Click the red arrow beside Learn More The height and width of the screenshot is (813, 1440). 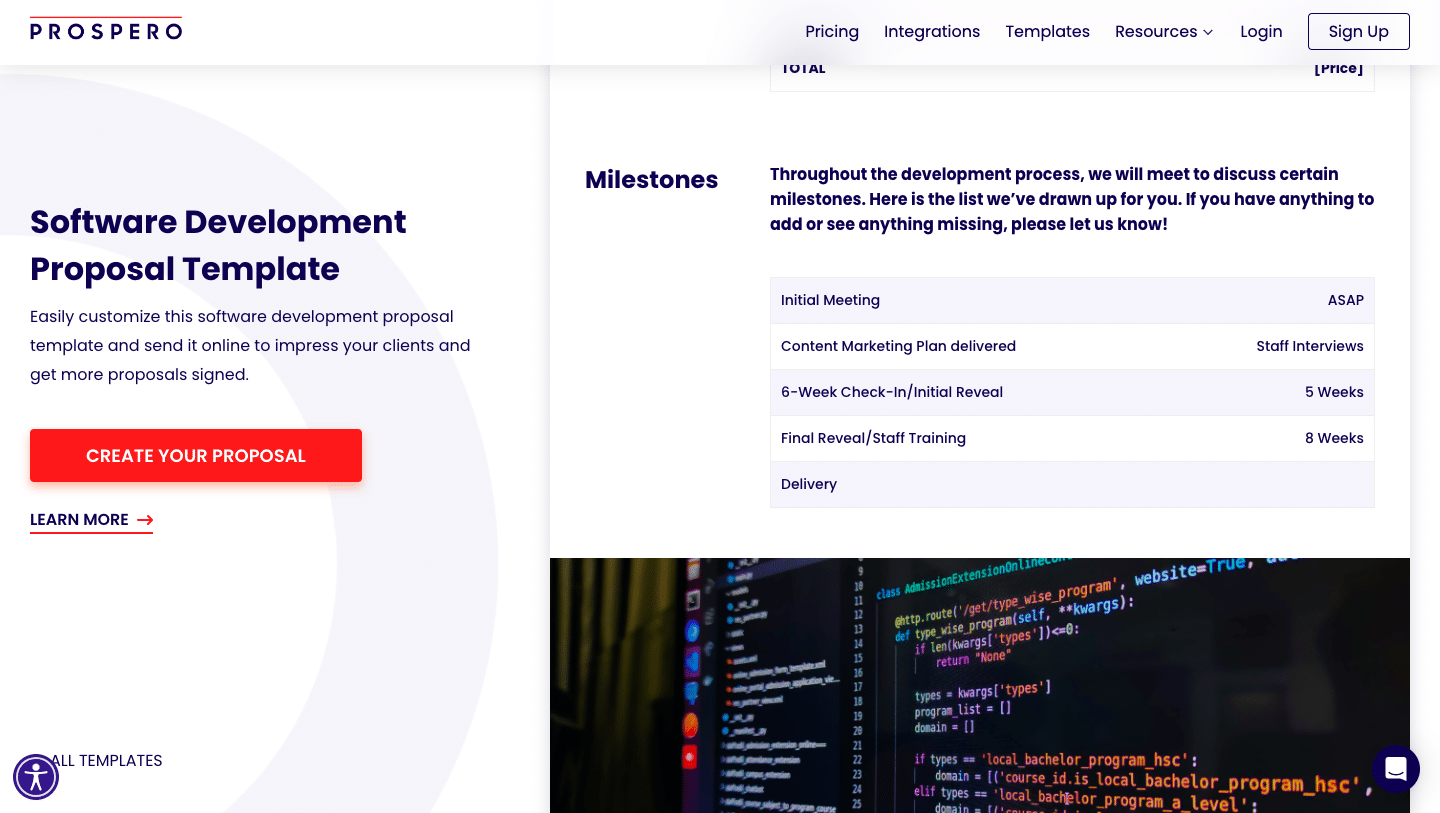145,520
